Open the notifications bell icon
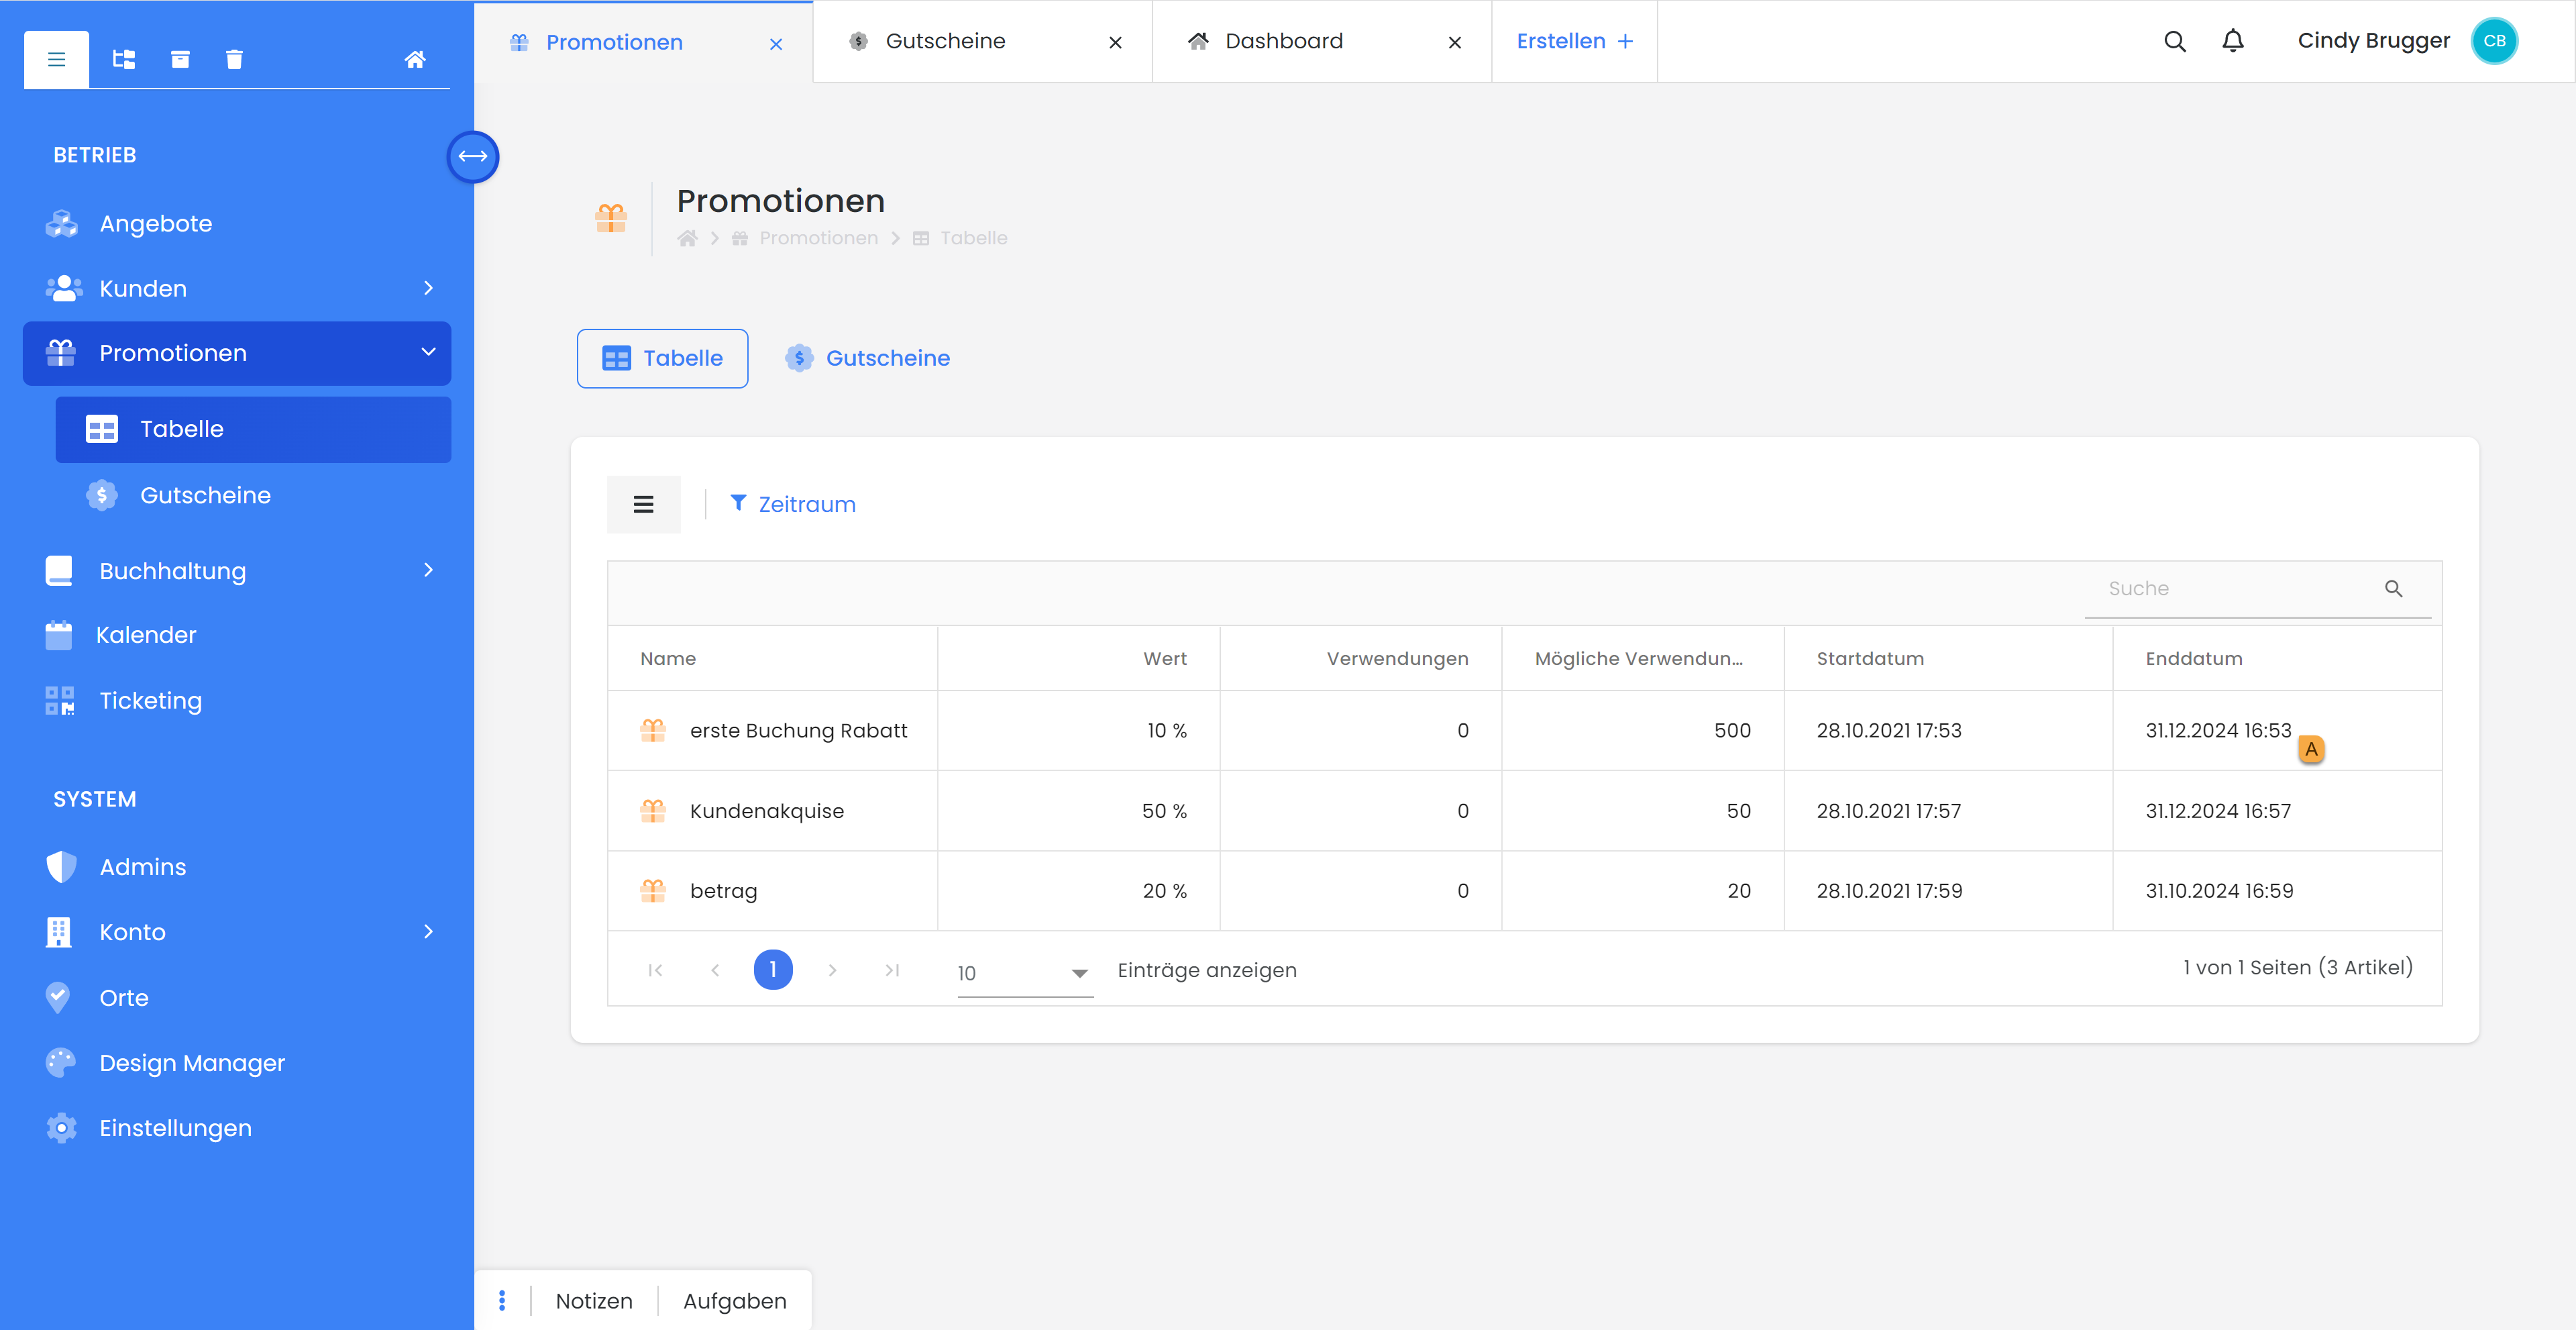 point(2232,41)
